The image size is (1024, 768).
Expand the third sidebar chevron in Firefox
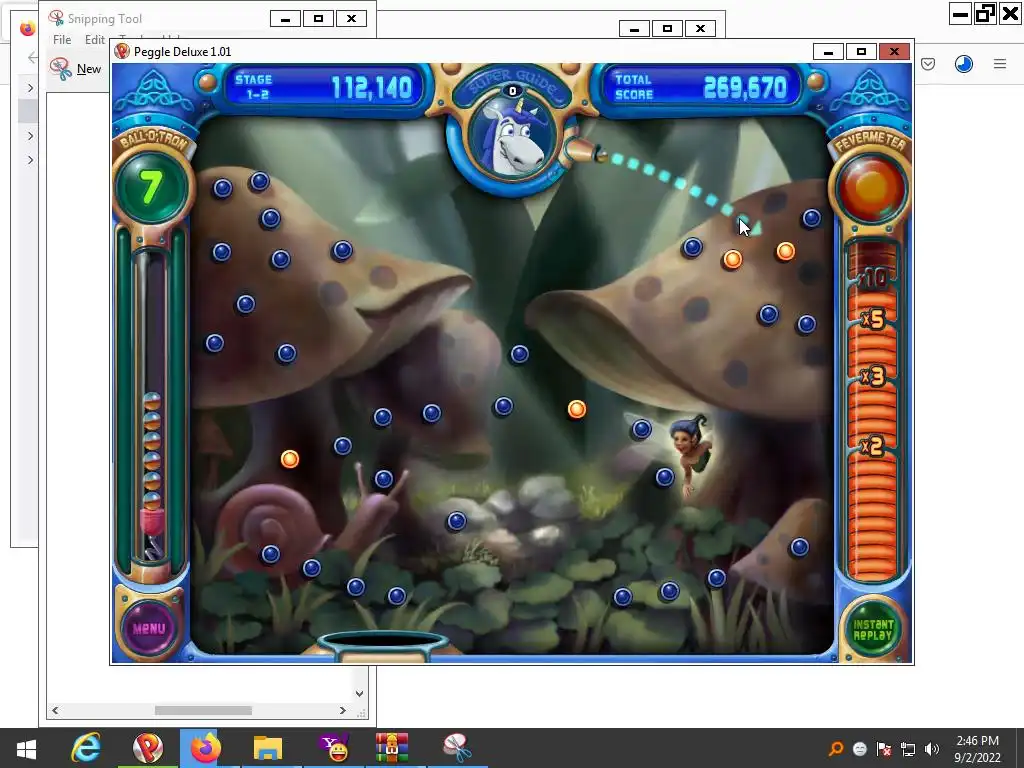click(x=30, y=160)
